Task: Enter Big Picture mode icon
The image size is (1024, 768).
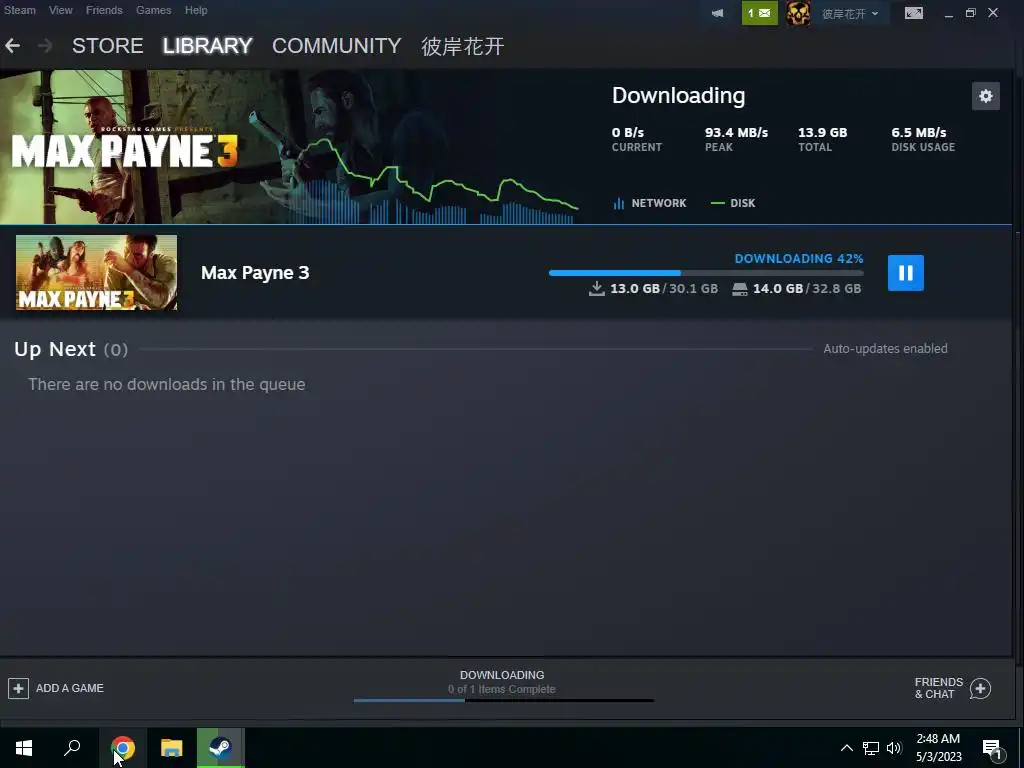Action: [914, 13]
